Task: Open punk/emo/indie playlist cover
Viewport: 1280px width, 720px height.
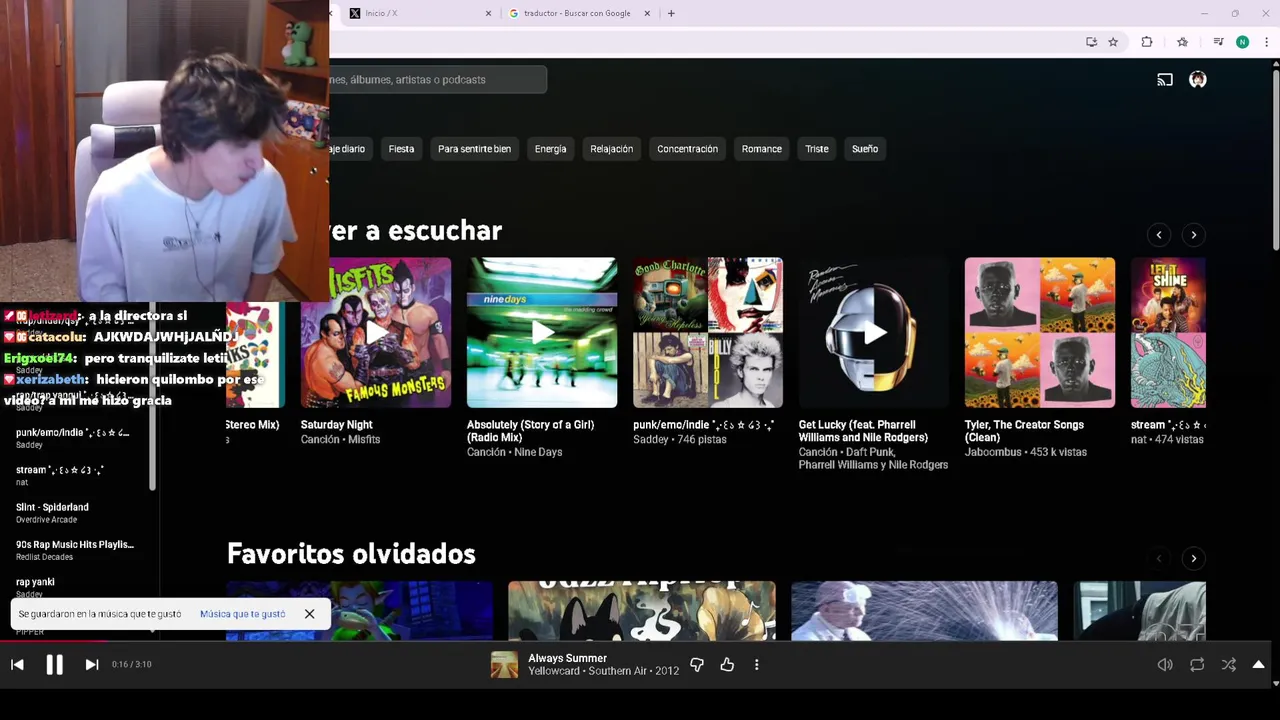Action: tap(708, 333)
